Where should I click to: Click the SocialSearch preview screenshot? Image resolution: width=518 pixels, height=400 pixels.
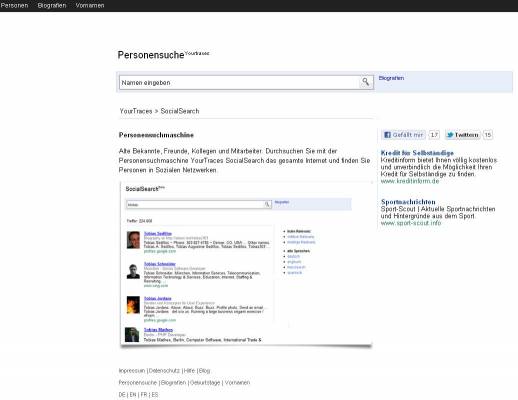click(x=246, y=264)
